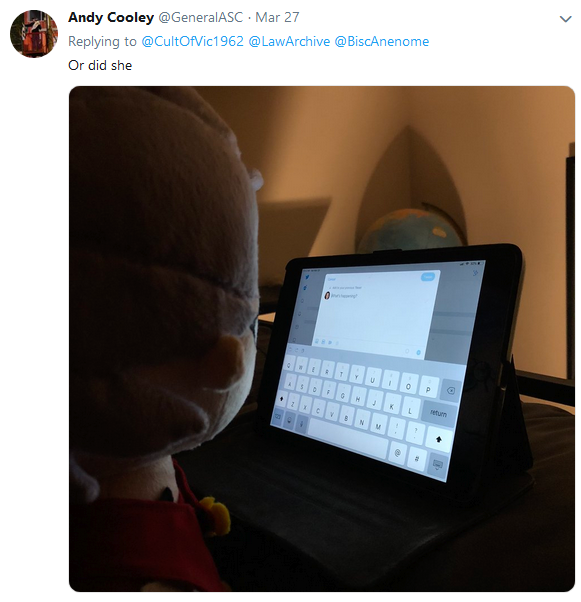Viewport: 581px width, 602px height.
Task: Tap the Cancel link in the compose window
Action: [332, 279]
